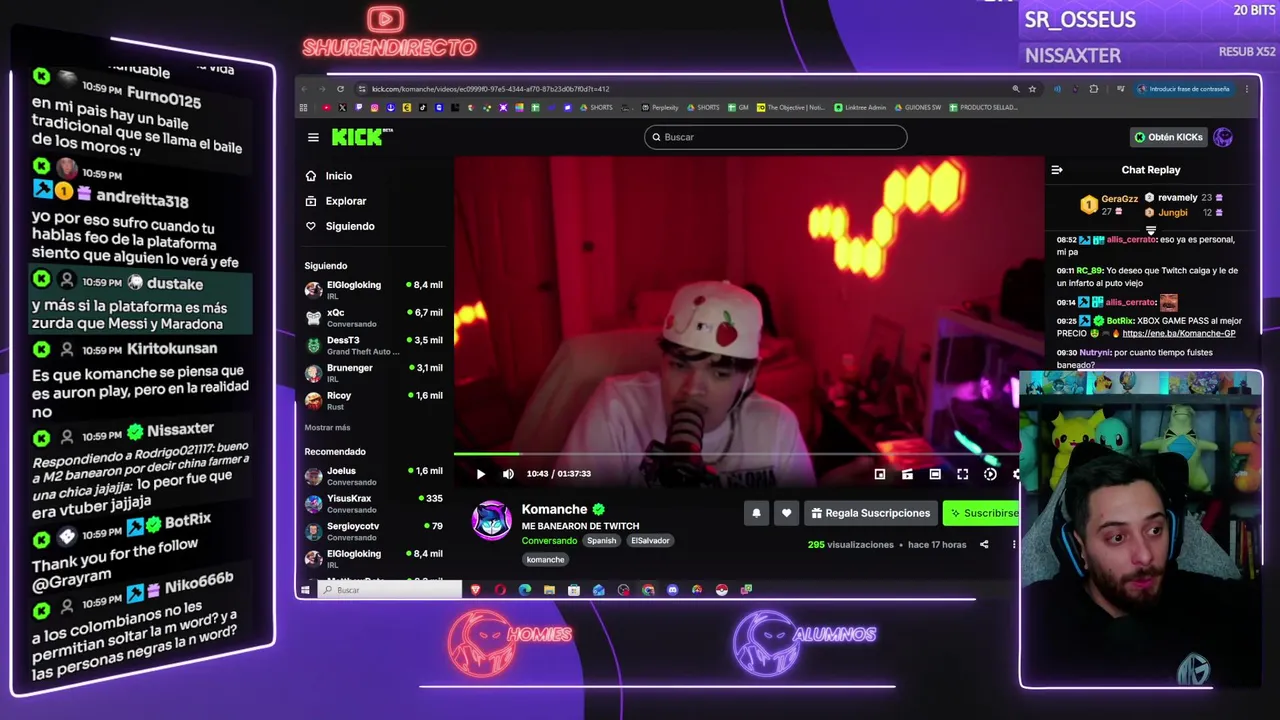Toggle follow heart for Komanche

point(786,513)
